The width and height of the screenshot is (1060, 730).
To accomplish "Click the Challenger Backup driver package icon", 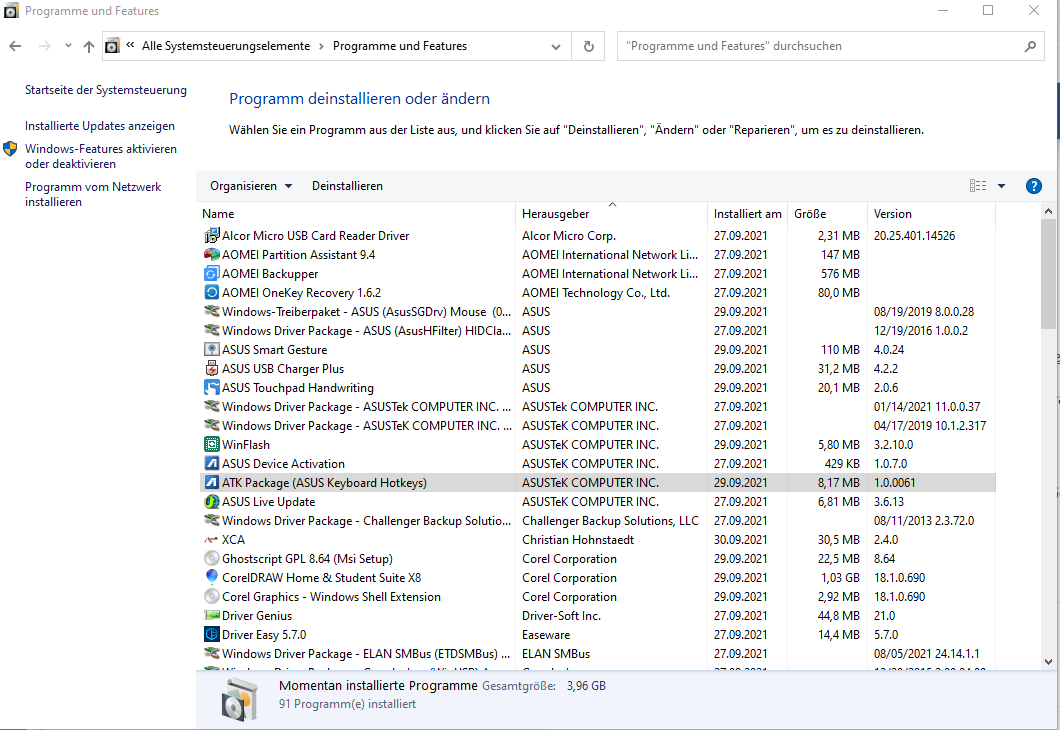I will coord(212,520).
